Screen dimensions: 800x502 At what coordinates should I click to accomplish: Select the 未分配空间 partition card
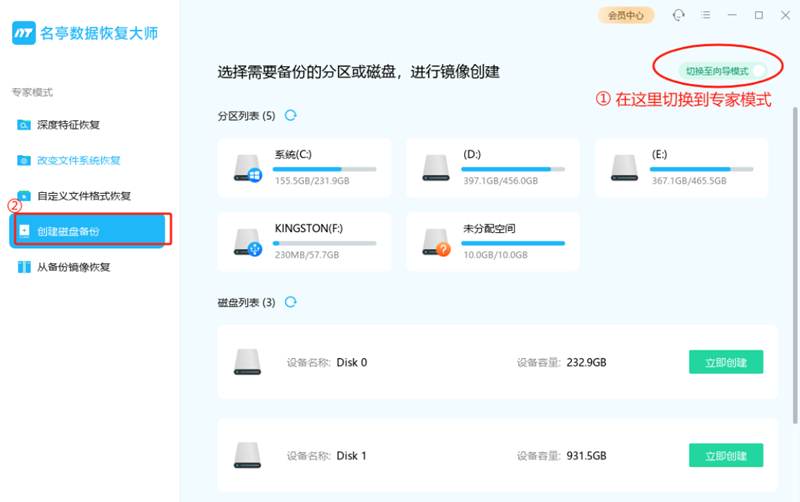tap(493, 242)
